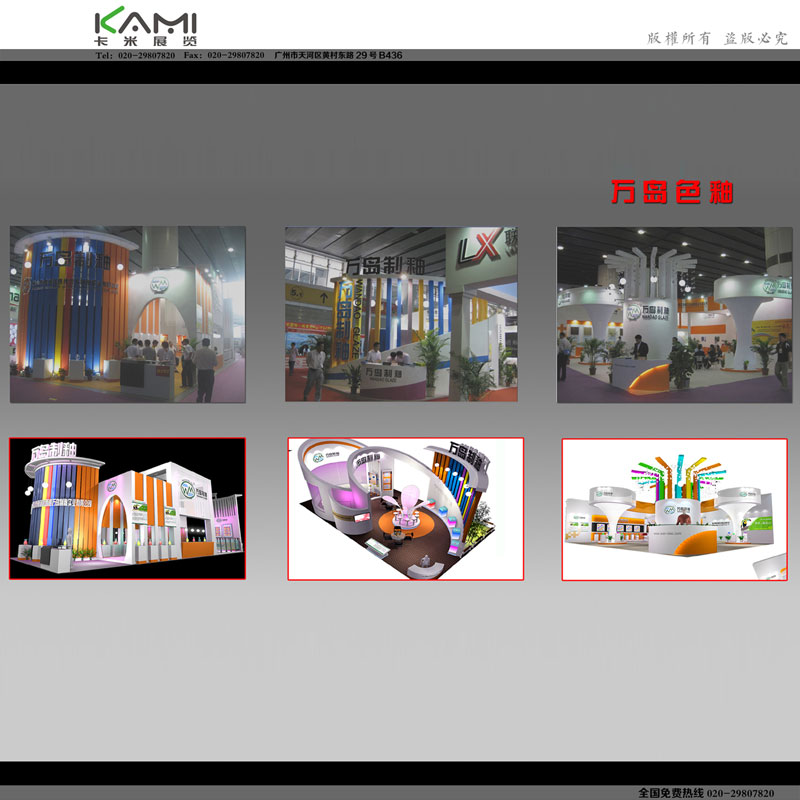Click the 版权所有 盗版必究 copyright notice
Image resolution: width=800 pixels, height=800 pixels.
click(718, 38)
